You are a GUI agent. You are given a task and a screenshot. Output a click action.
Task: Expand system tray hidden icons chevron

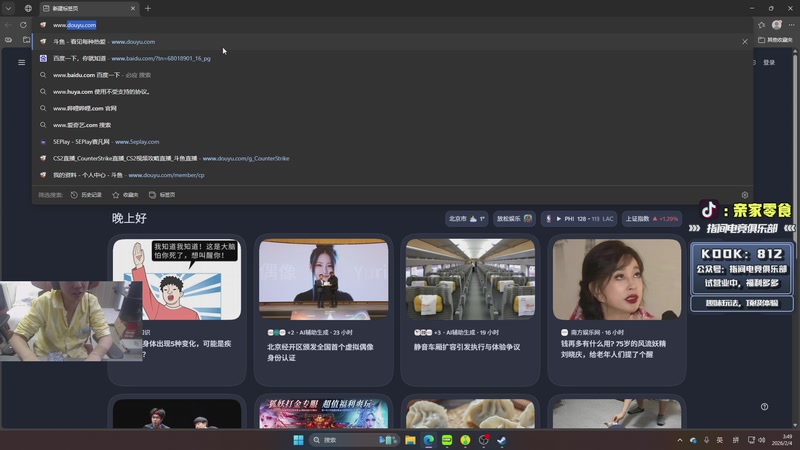click(680, 440)
